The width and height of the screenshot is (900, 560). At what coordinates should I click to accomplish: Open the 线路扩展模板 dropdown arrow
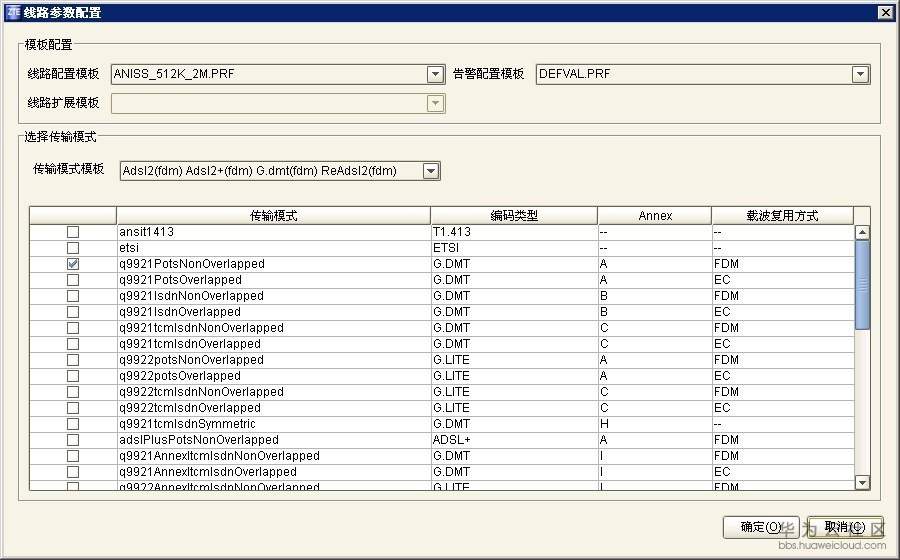click(x=435, y=103)
